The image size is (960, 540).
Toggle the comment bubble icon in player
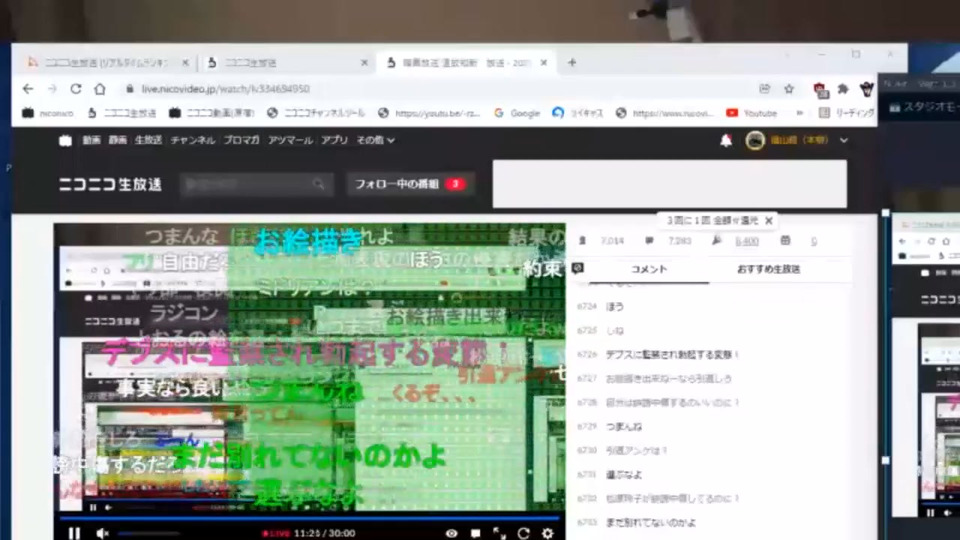pos(475,533)
